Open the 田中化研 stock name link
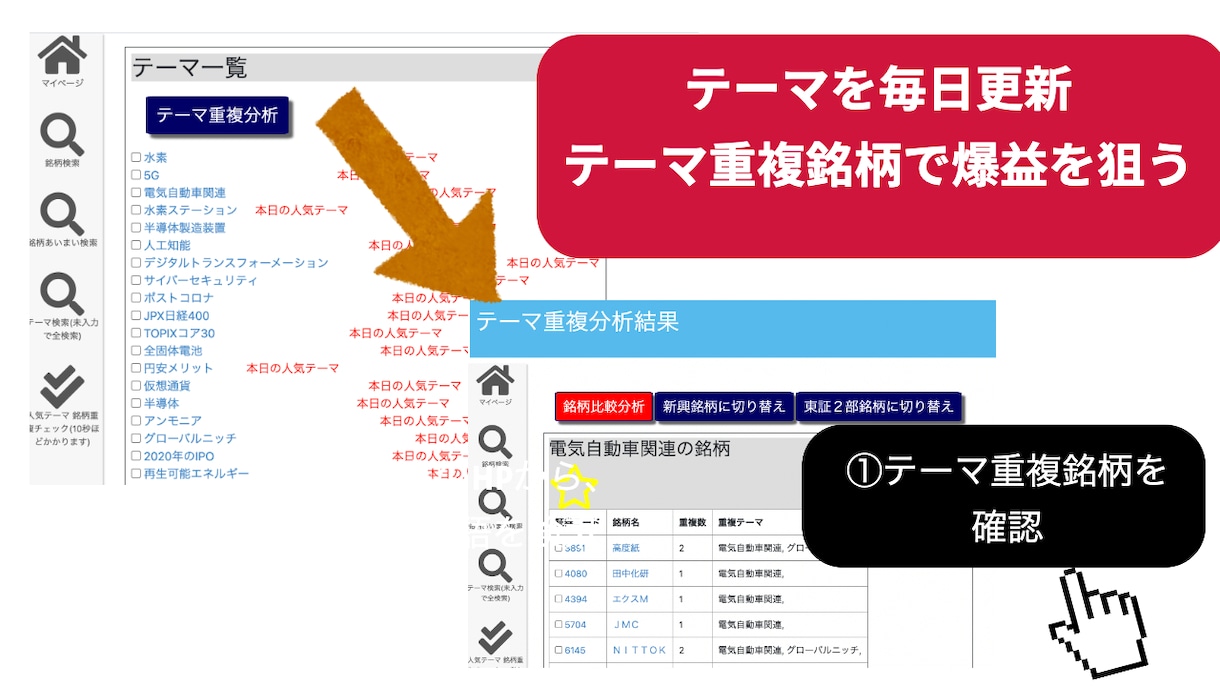Screen dimensions: 1220x686 tap(630, 574)
